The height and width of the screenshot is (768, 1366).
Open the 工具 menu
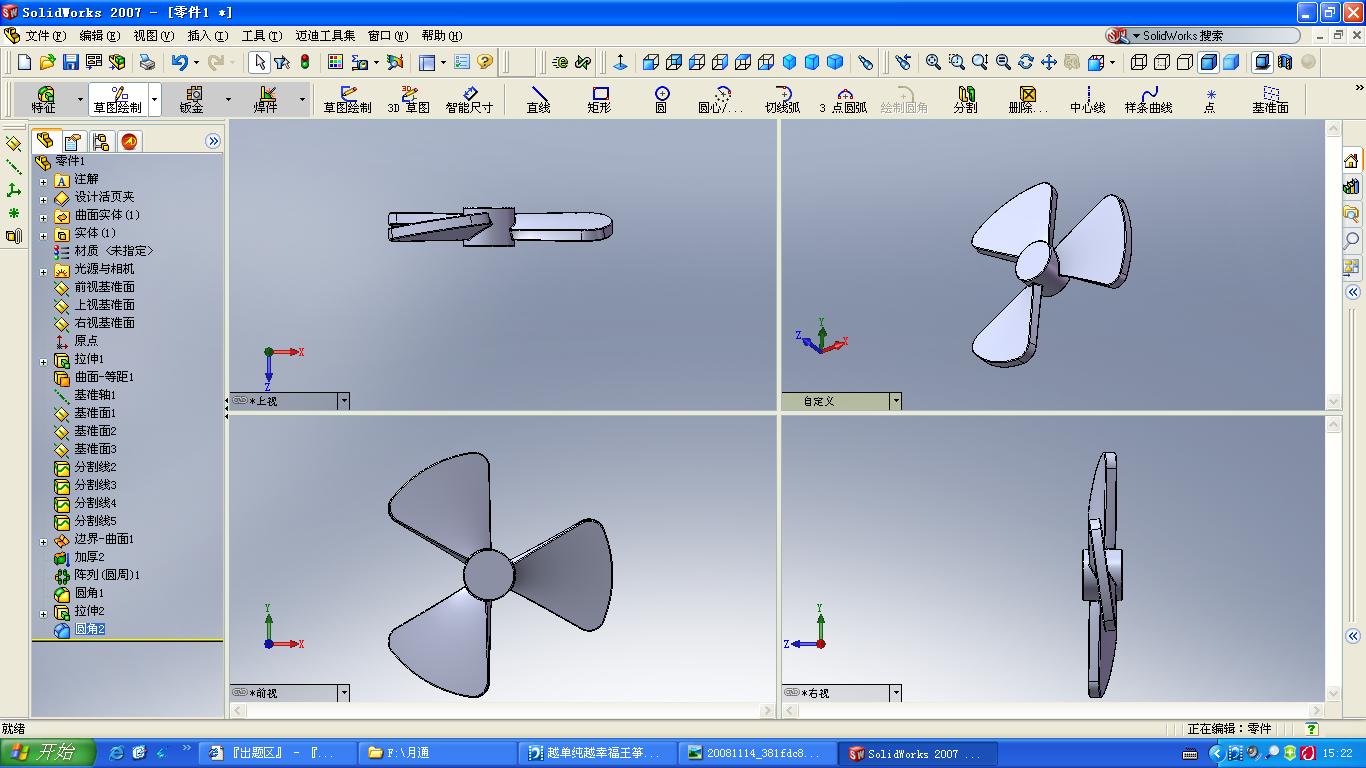[261, 35]
